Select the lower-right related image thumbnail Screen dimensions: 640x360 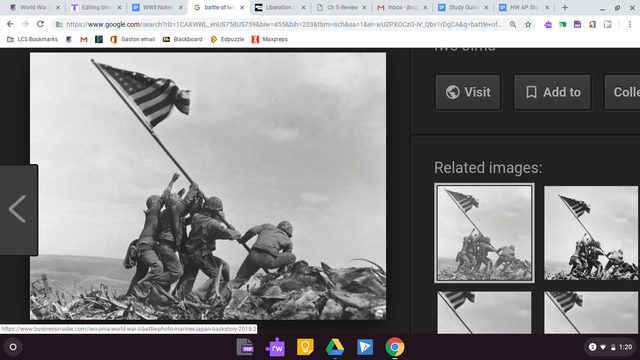tap(591, 313)
